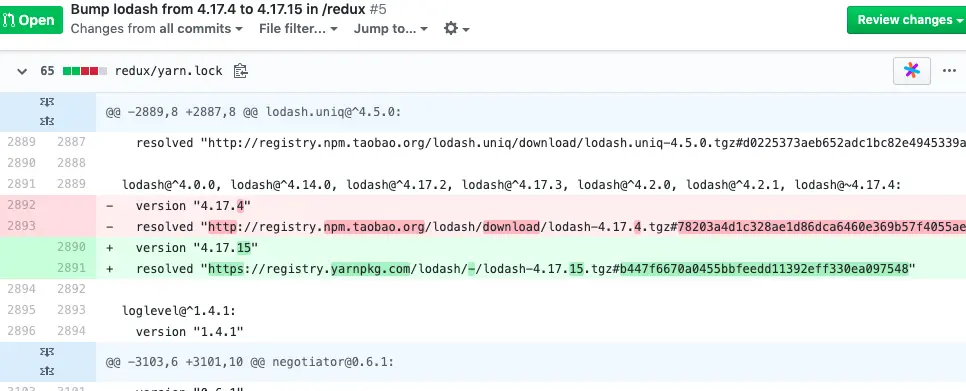Expand lines downward at lodash.uniq hunk
Screen dimensions: 966x391
tap(47, 122)
